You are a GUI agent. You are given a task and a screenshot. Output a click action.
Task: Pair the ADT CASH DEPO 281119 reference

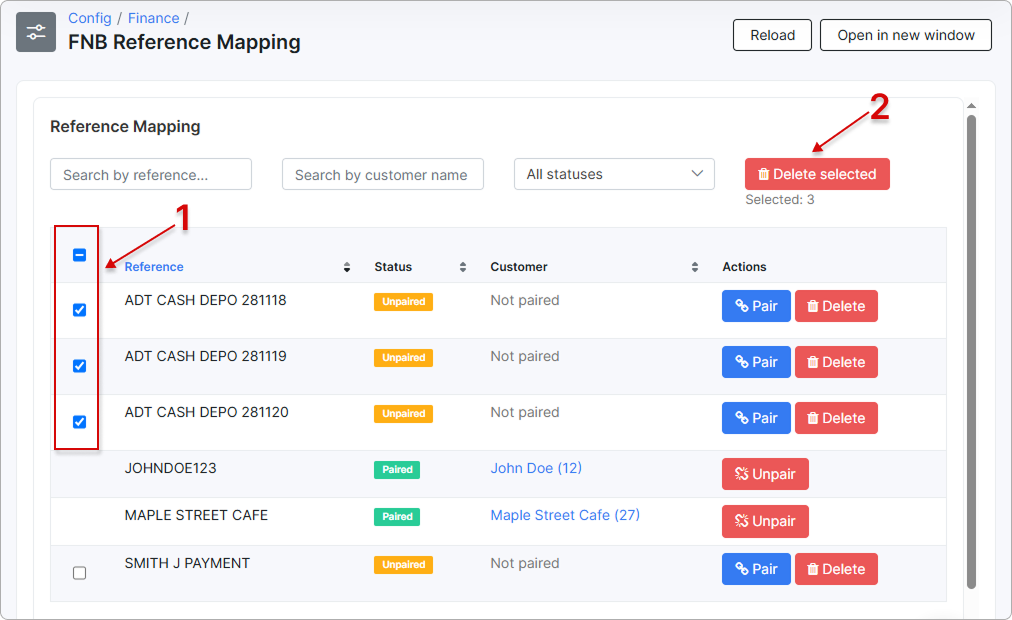[x=756, y=362]
